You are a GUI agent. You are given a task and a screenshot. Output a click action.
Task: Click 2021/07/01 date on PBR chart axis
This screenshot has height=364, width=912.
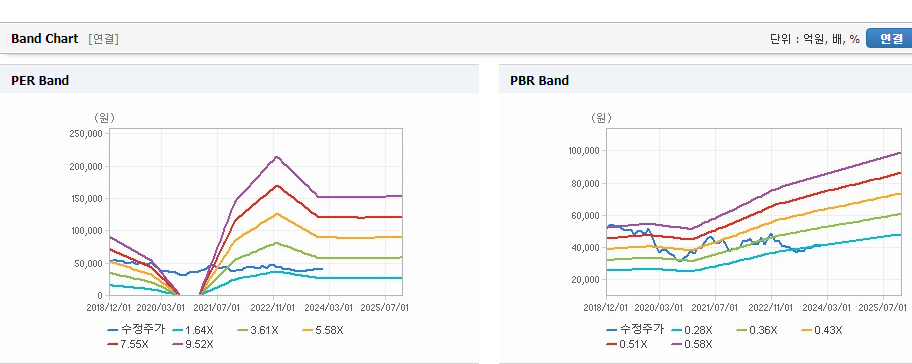point(716,307)
